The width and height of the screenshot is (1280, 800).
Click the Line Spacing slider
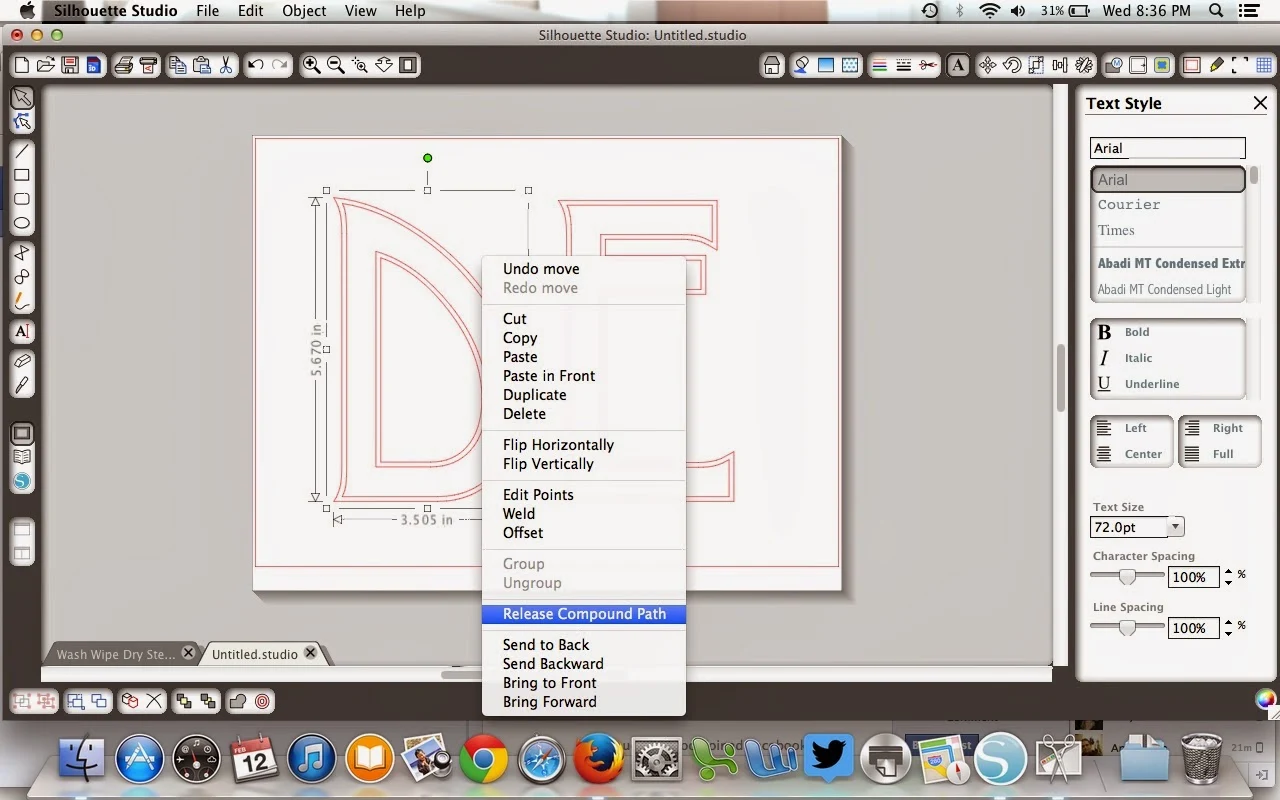point(1128,627)
